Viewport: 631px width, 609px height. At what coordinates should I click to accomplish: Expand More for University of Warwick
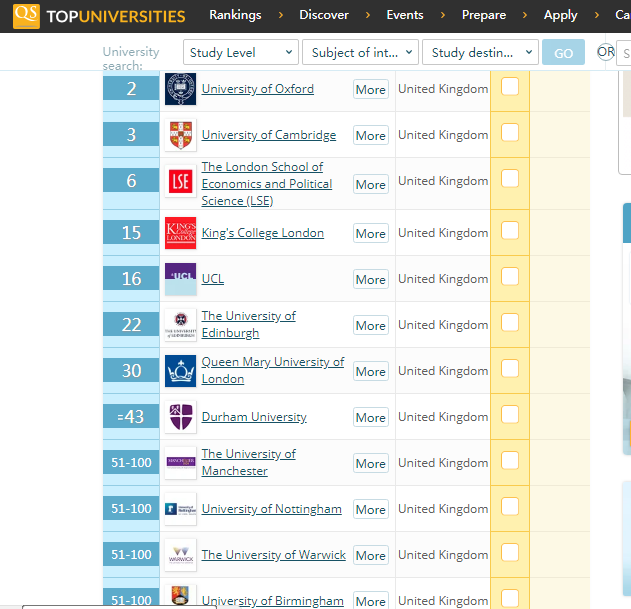pos(371,555)
